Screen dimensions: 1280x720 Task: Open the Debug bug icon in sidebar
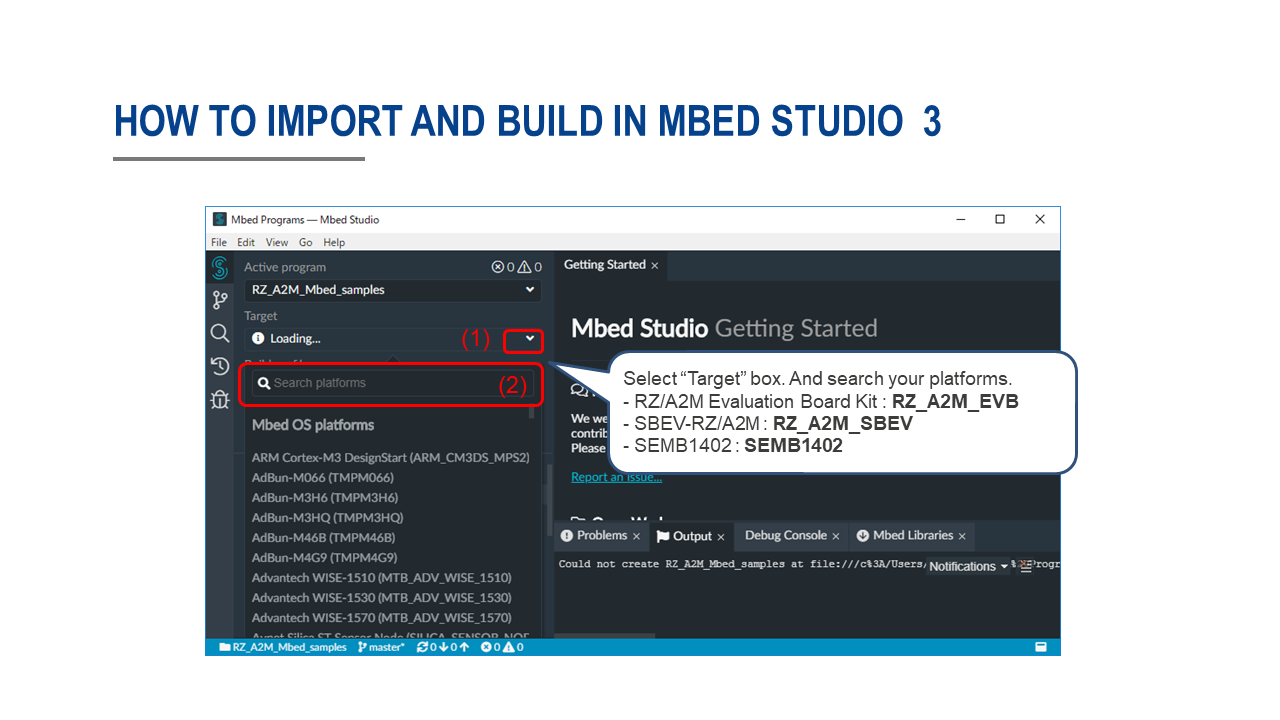220,400
